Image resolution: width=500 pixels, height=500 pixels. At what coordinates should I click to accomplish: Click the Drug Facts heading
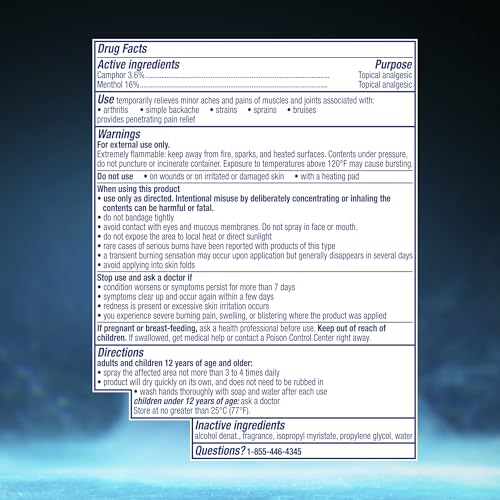tap(122, 49)
